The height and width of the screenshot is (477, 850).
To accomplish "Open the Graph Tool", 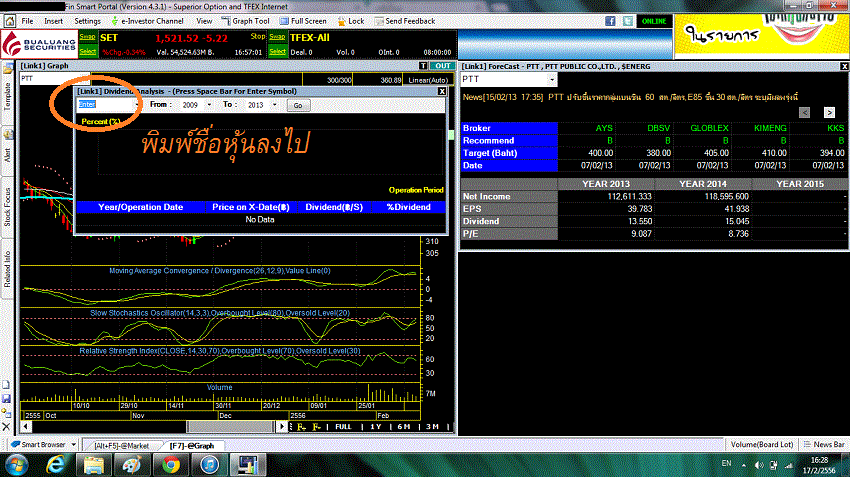I will 246,21.
